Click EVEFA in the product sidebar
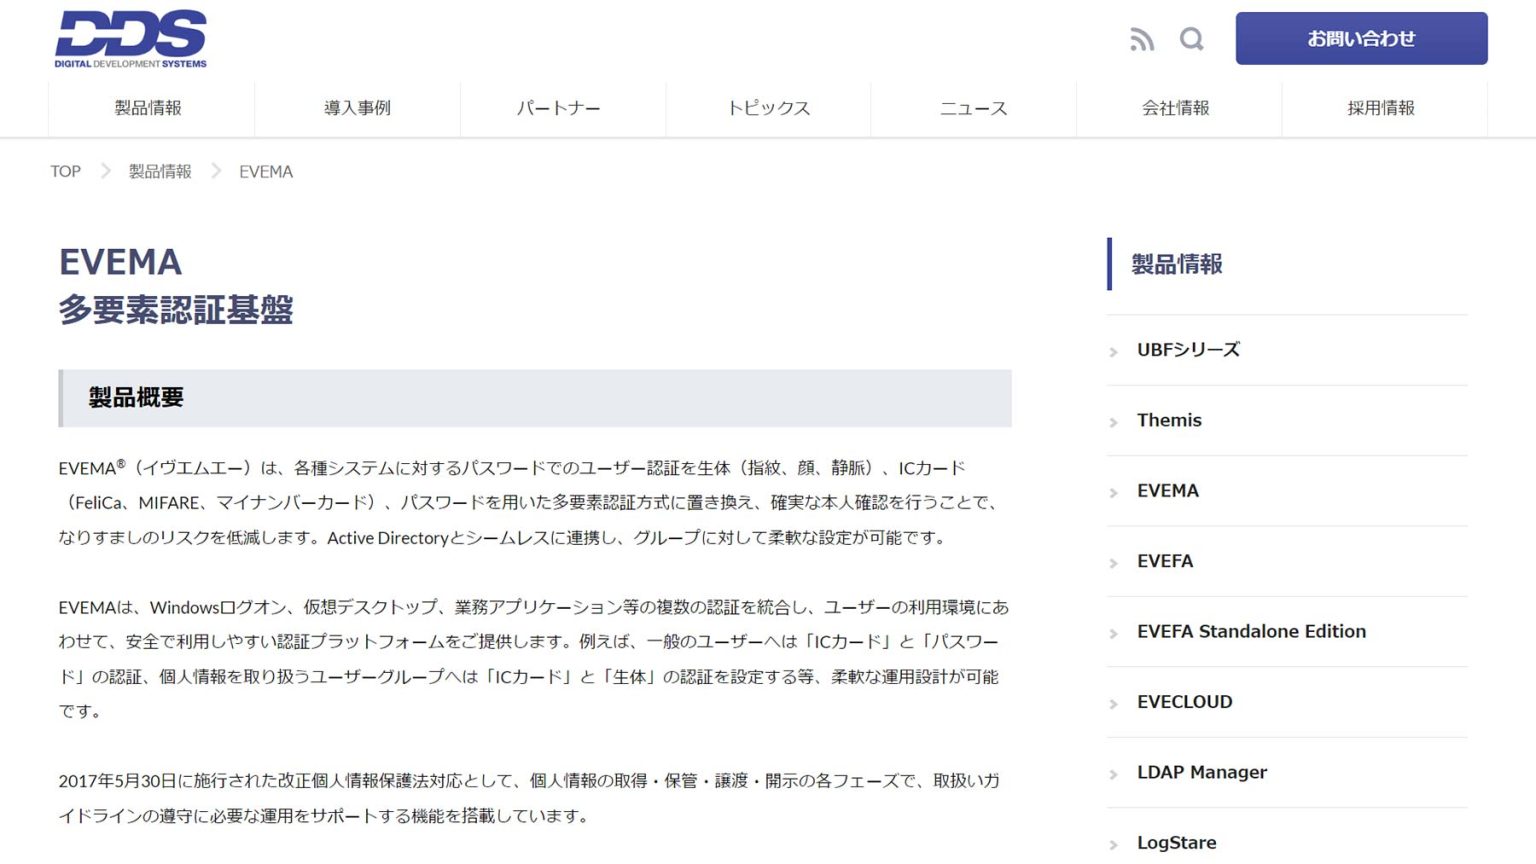This screenshot has height=864, width=1536. tap(1164, 561)
